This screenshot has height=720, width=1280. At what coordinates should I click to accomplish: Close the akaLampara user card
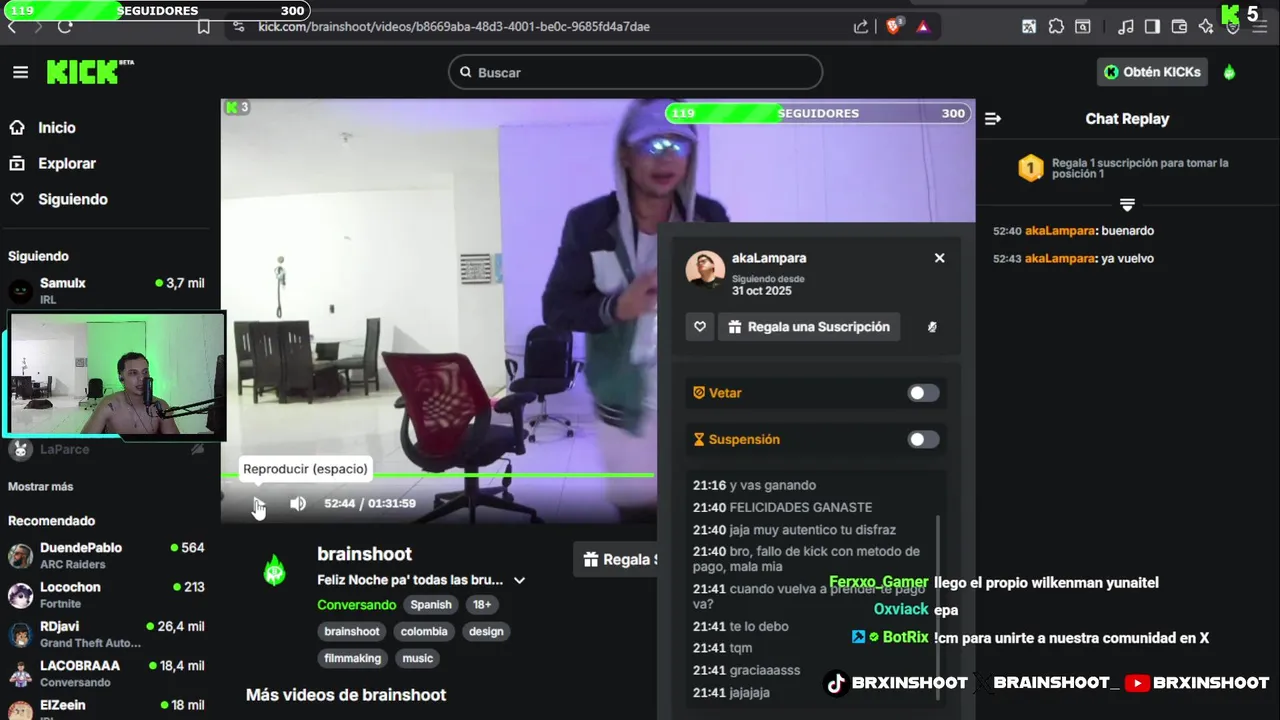[939, 258]
